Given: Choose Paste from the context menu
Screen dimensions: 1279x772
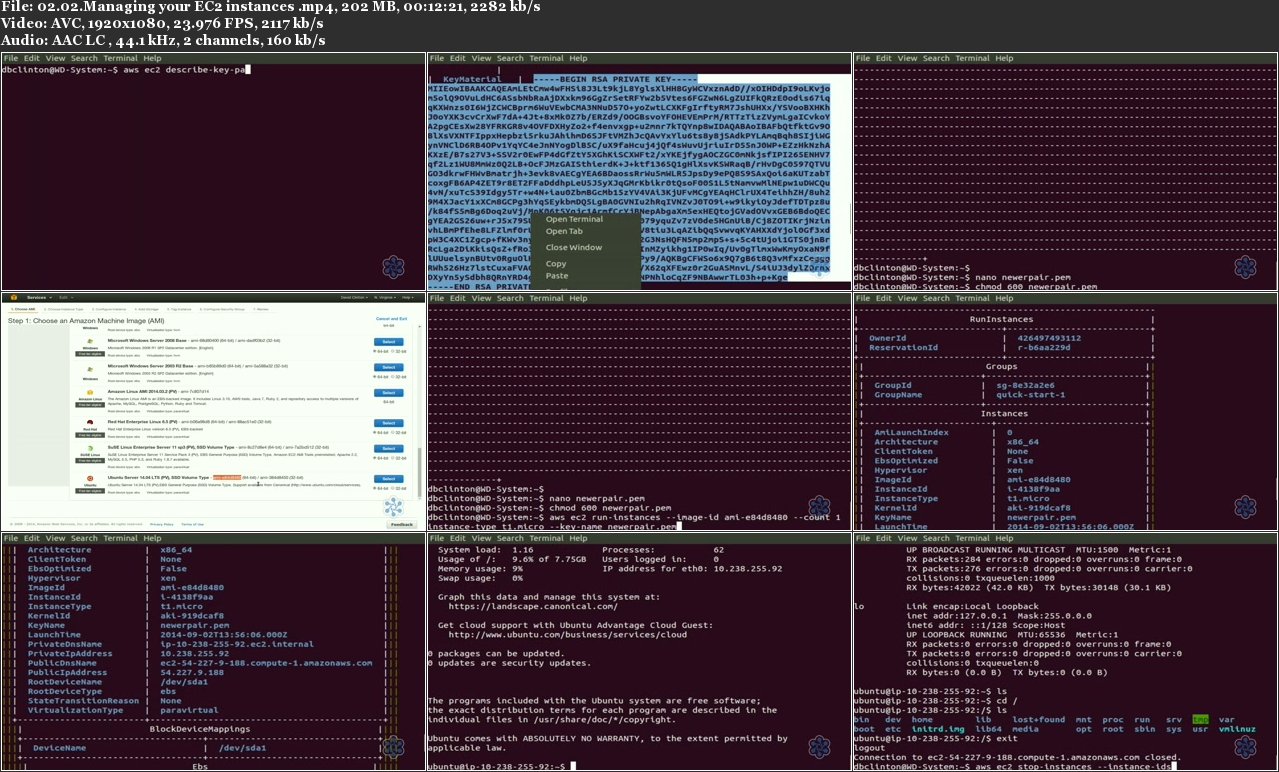Looking at the screenshot, I should pyautogui.click(x=557, y=276).
